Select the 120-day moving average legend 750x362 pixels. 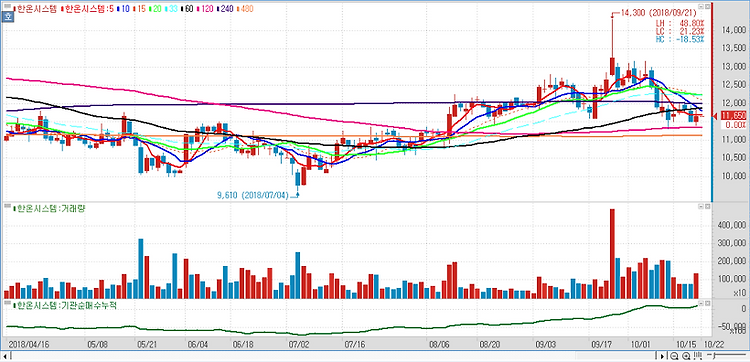click(x=205, y=9)
